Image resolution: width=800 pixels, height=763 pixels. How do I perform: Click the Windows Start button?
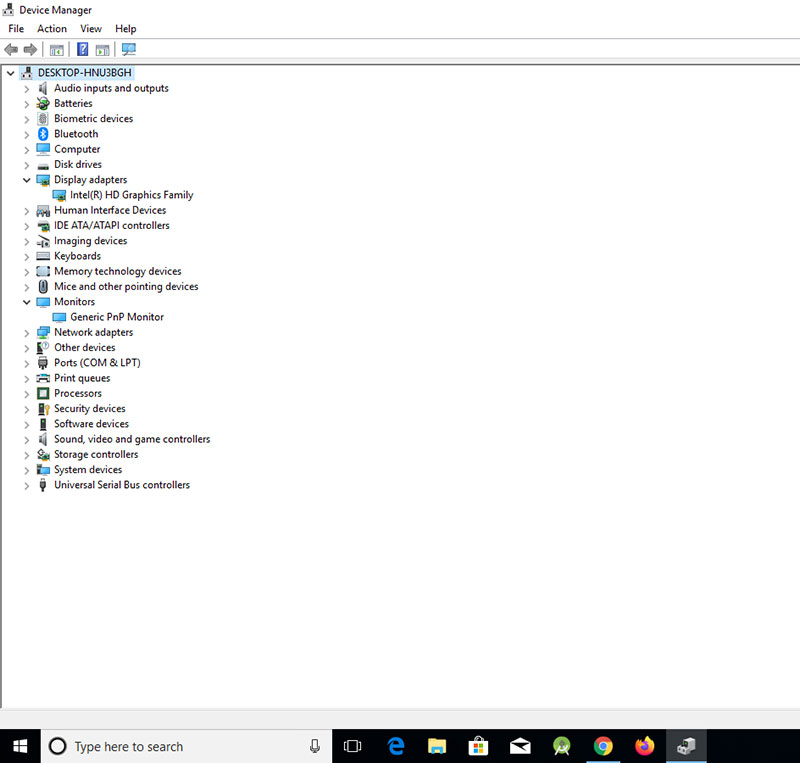point(20,746)
